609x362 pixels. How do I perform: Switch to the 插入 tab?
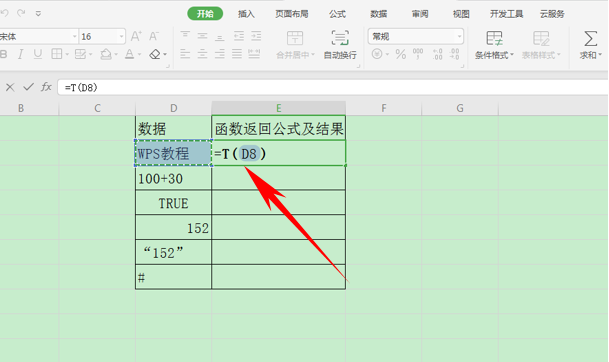[x=246, y=14]
